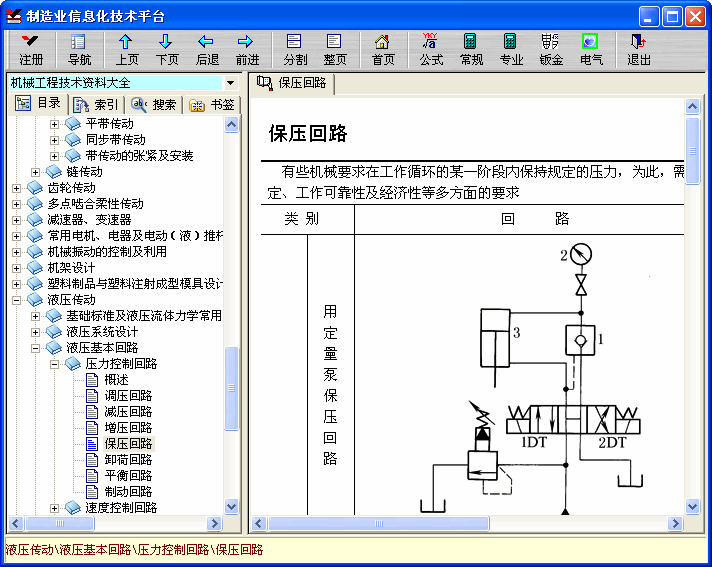Switch to the 书签 bookmarks tab
The image size is (712, 567).
tap(212, 105)
